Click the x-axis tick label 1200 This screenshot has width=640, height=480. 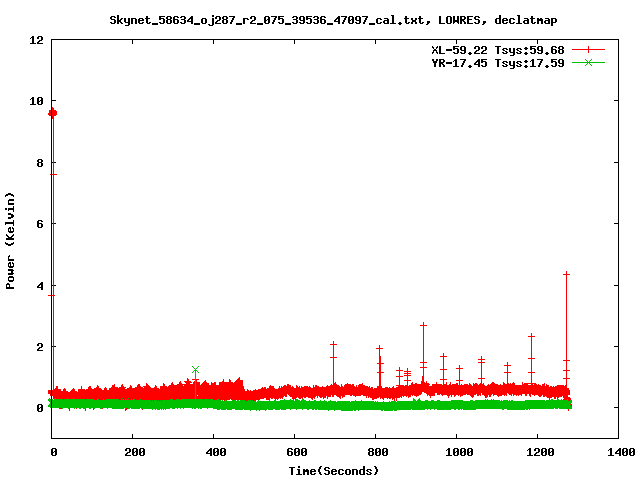(540, 452)
